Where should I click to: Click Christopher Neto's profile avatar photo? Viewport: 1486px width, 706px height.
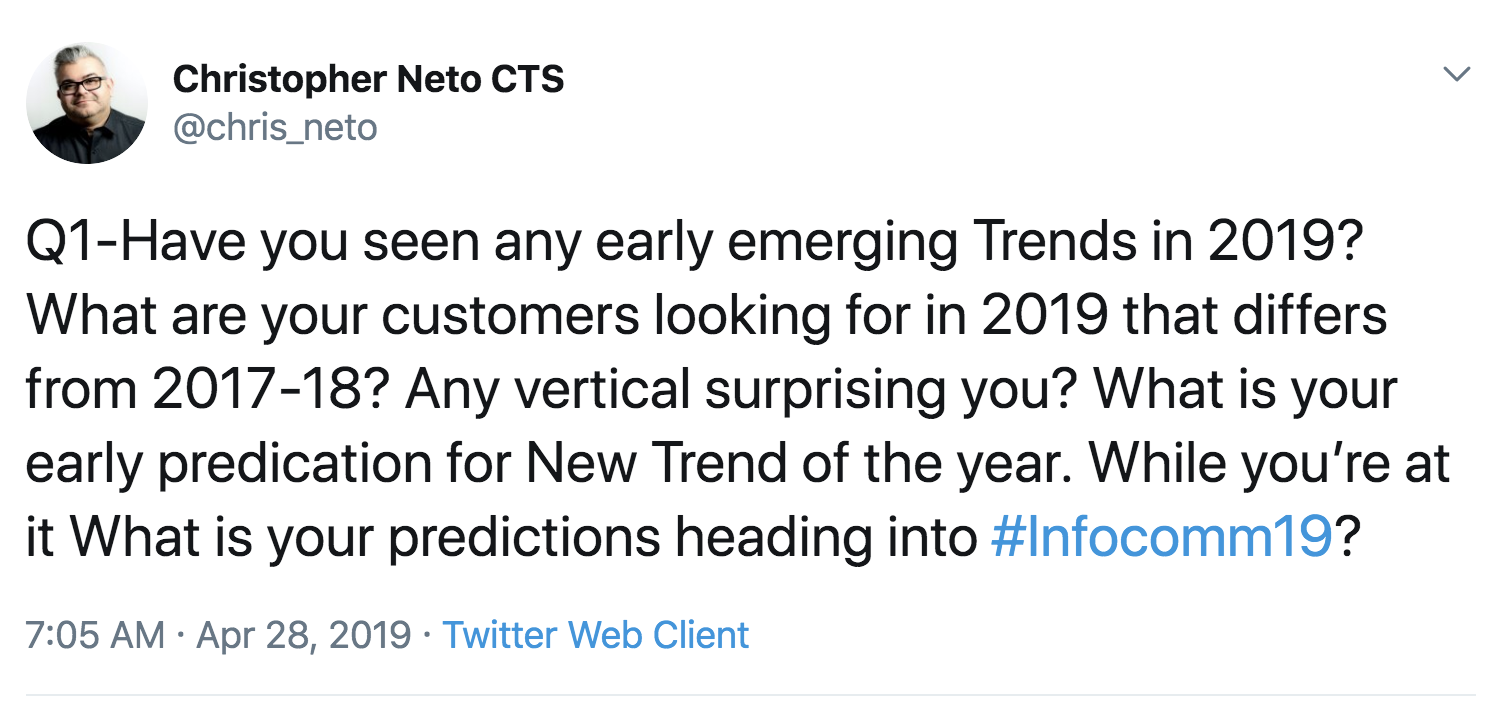pos(87,103)
